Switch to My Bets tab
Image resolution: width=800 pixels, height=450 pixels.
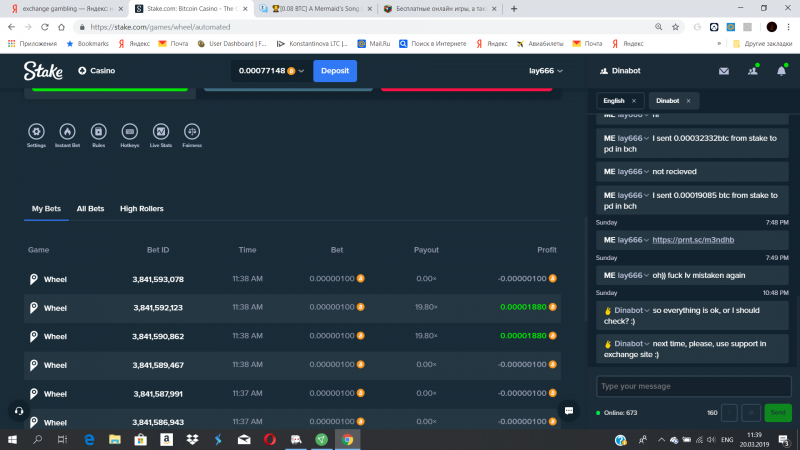[x=46, y=209]
